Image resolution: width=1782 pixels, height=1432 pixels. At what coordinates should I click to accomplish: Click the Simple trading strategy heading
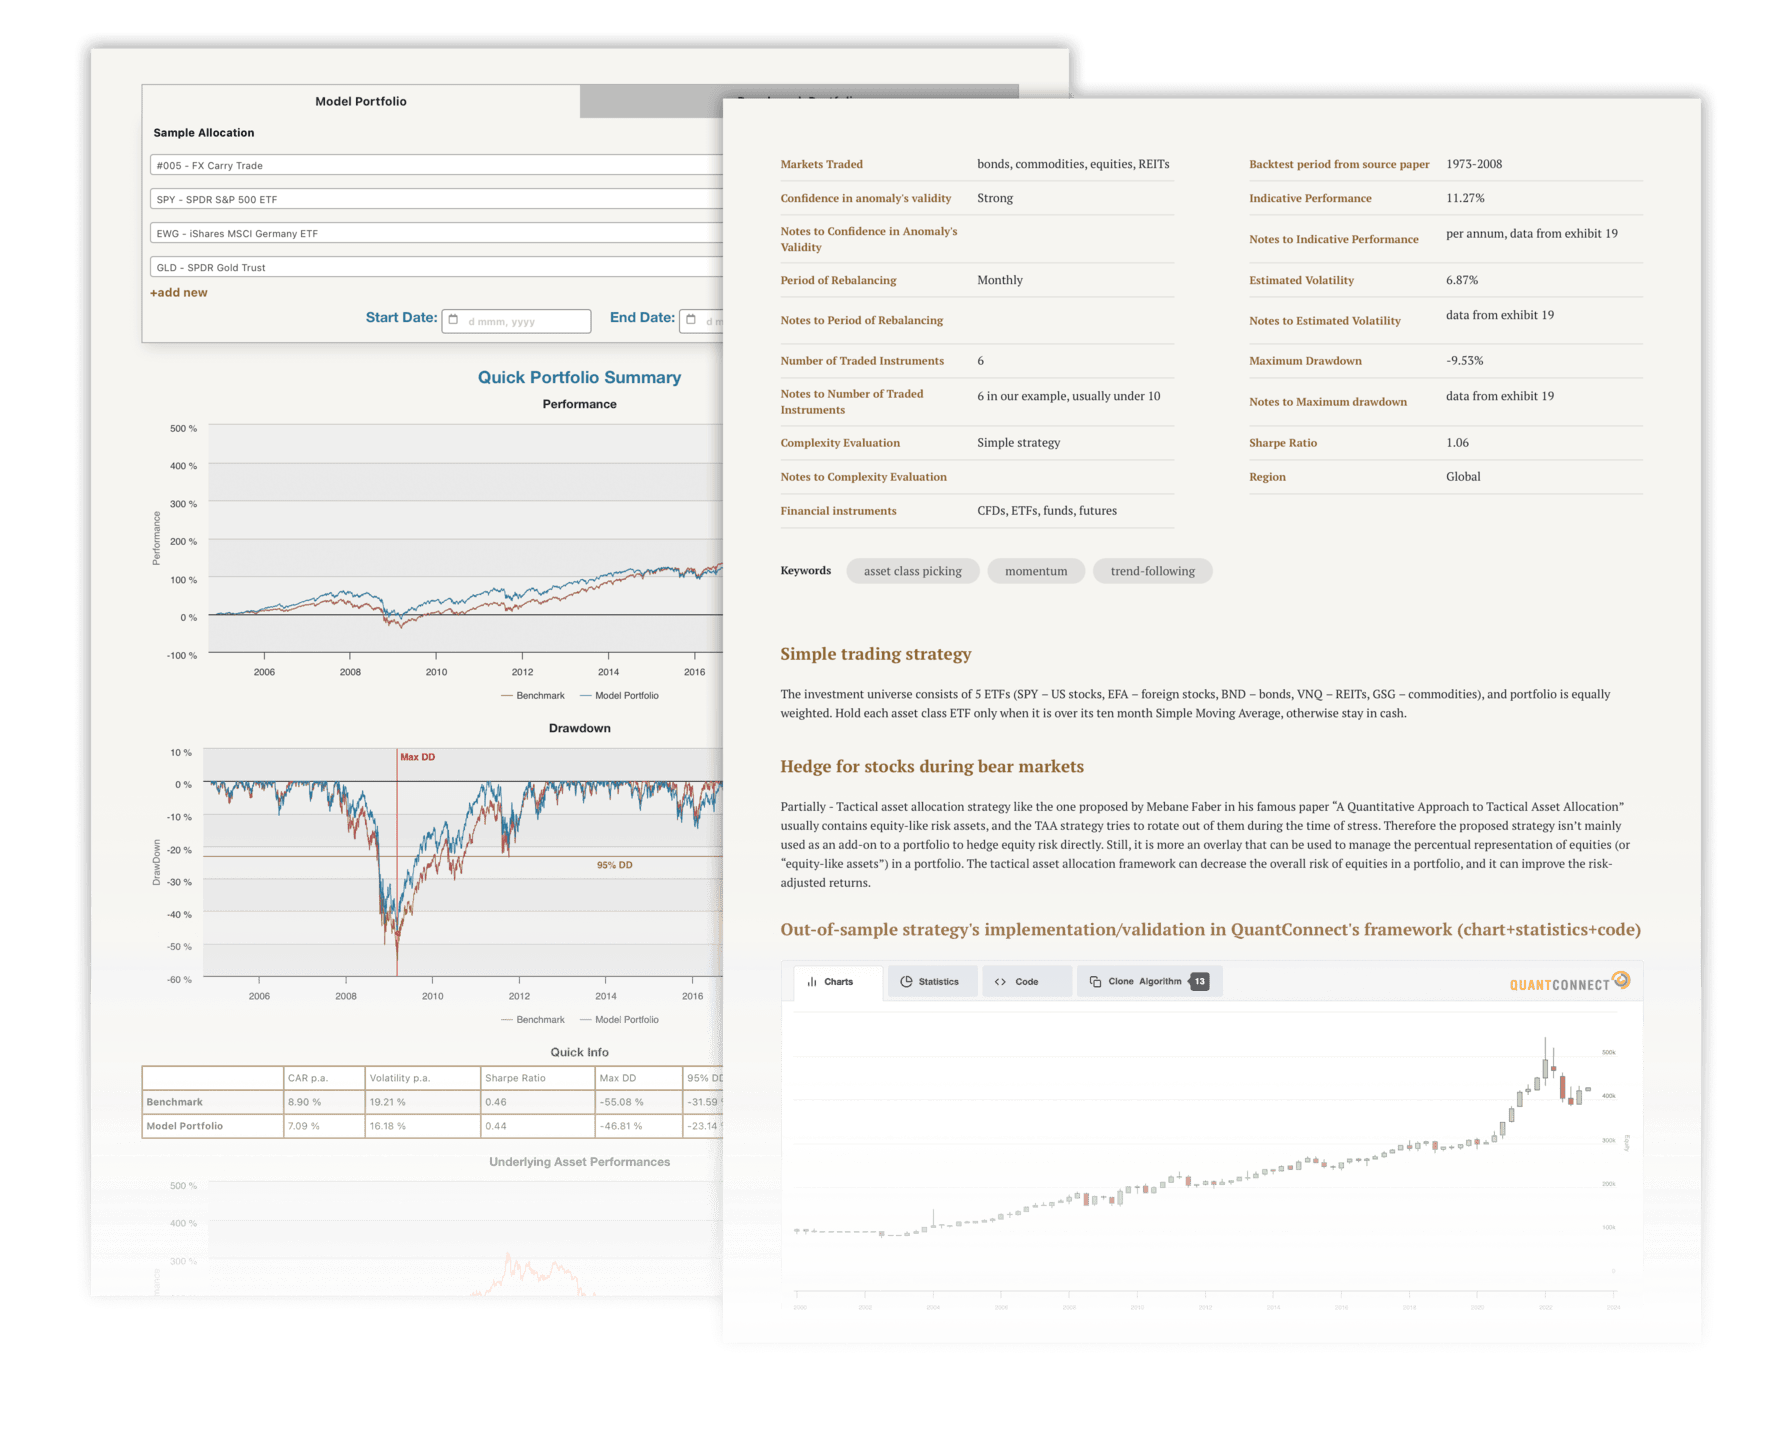click(875, 654)
